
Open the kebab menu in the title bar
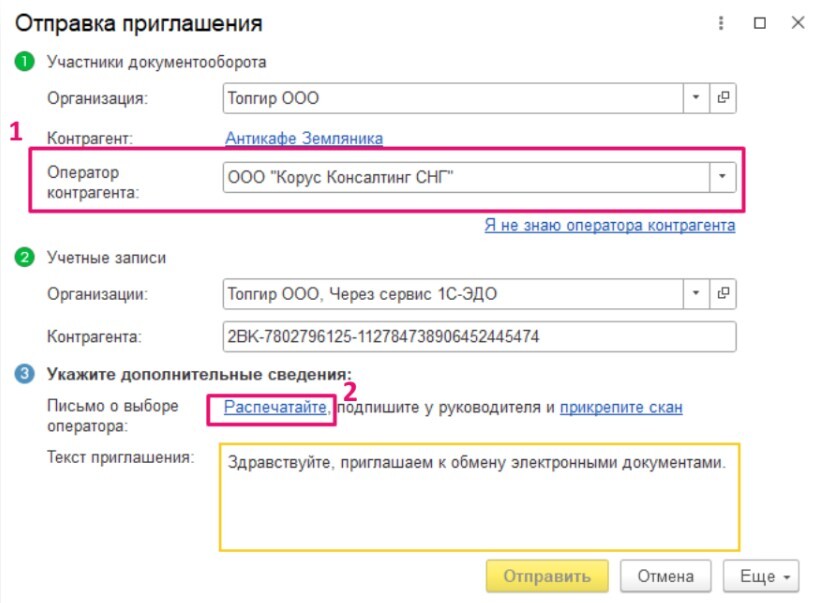click(722, 23)
